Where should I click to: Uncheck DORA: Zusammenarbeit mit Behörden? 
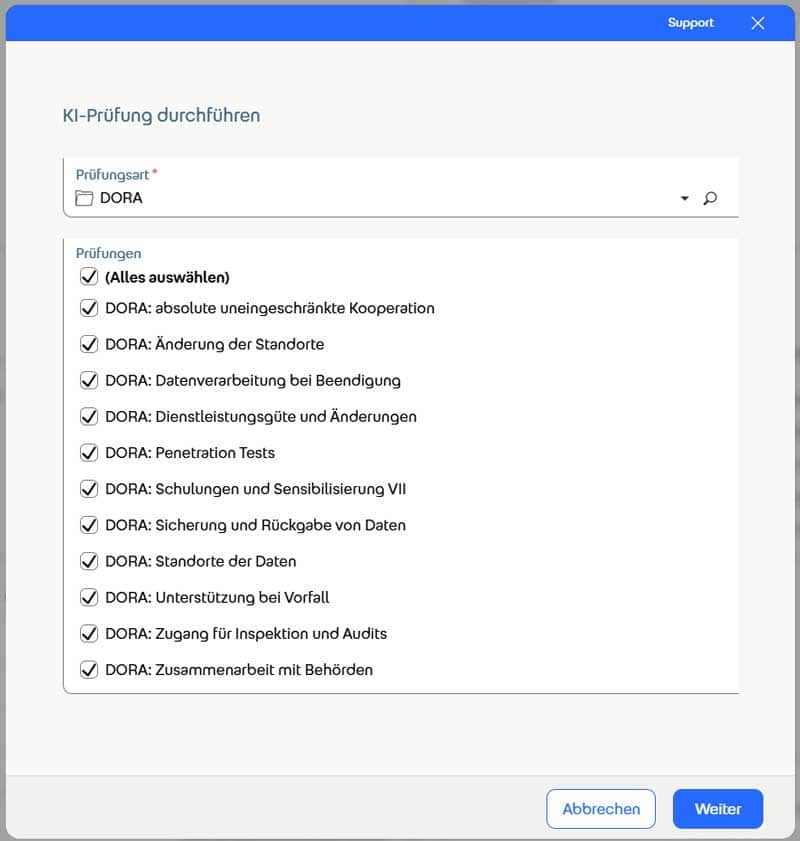89,669
